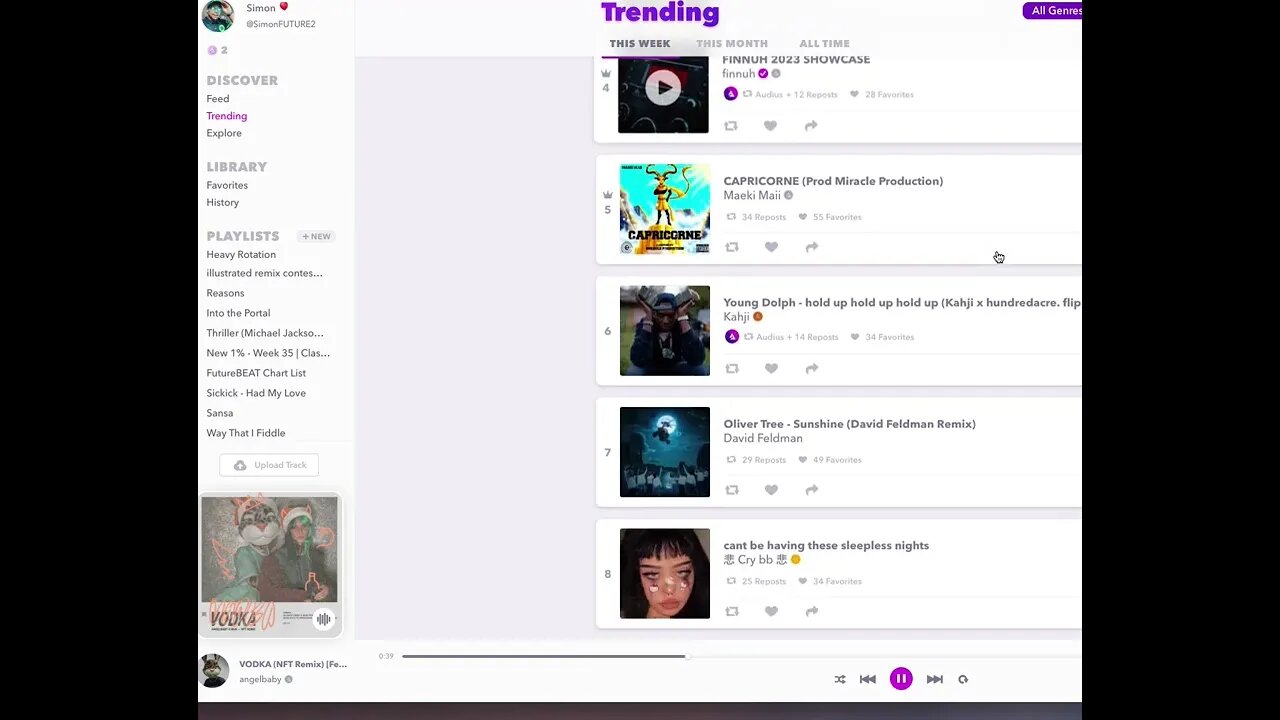Open the Sansa playlist
The image size is (1280, 720).
coord(220,413)
